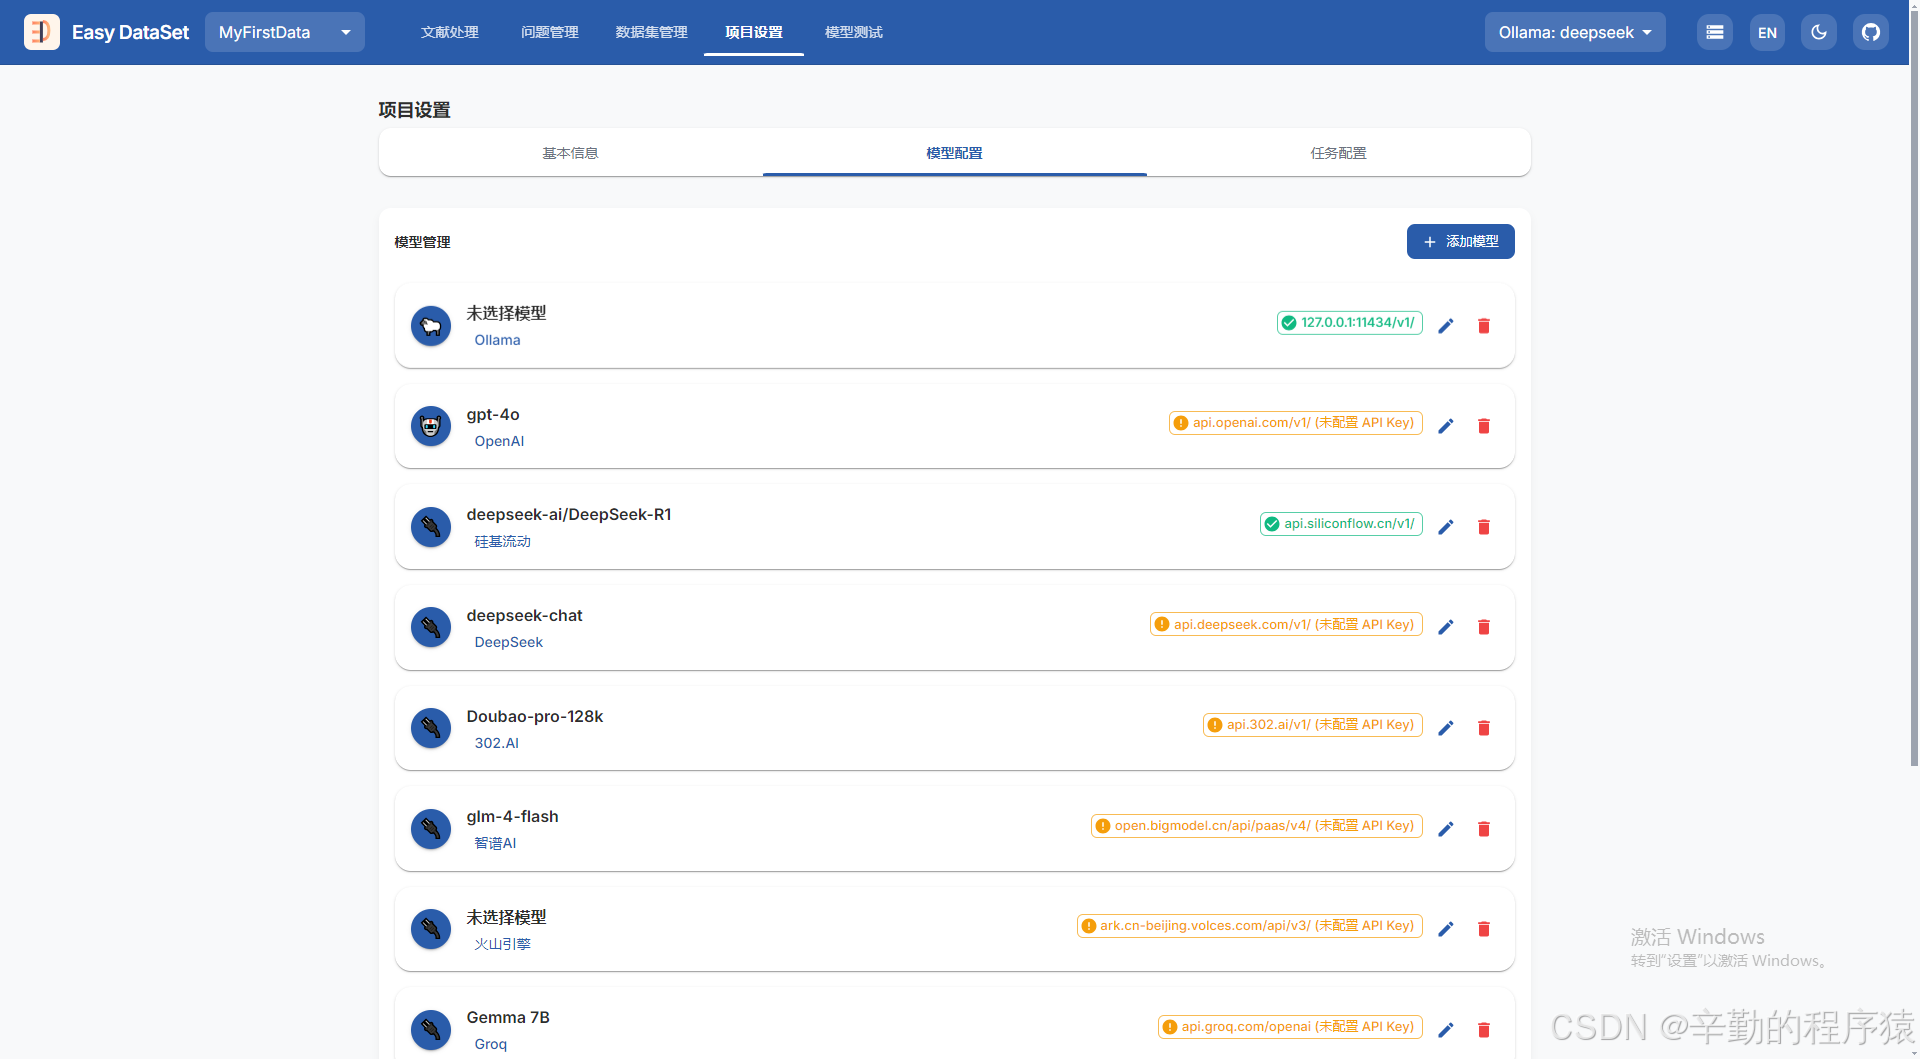The width and height of the screenshot is (1920, 1059).
Task: Delete the glm-4-flash model
Action: pyautogui.click(x=1484, y=829)
